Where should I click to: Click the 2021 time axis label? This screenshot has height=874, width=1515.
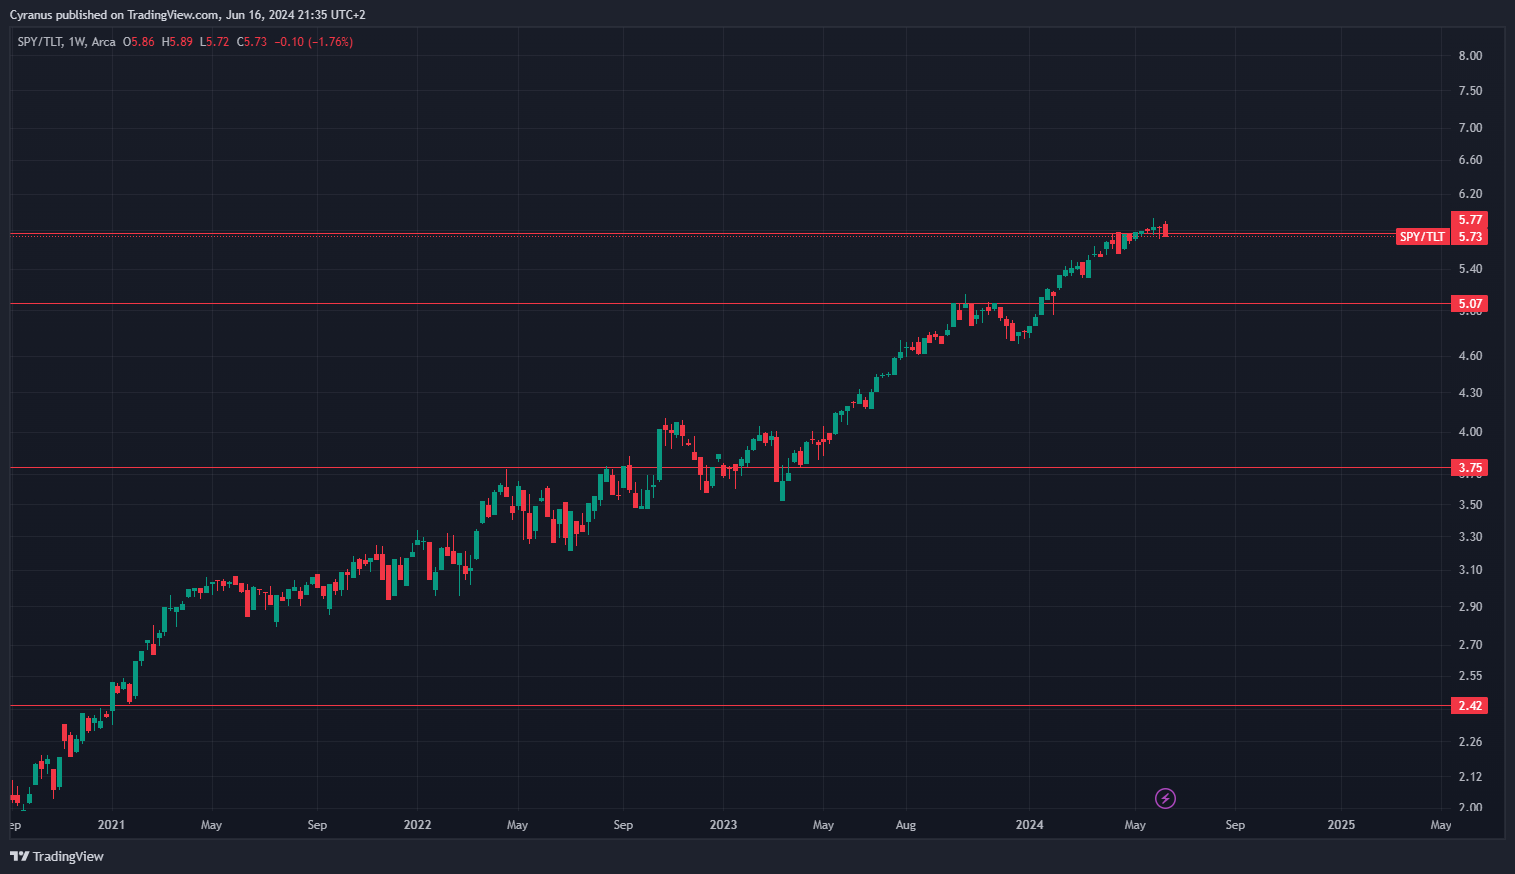click(111, 825)
